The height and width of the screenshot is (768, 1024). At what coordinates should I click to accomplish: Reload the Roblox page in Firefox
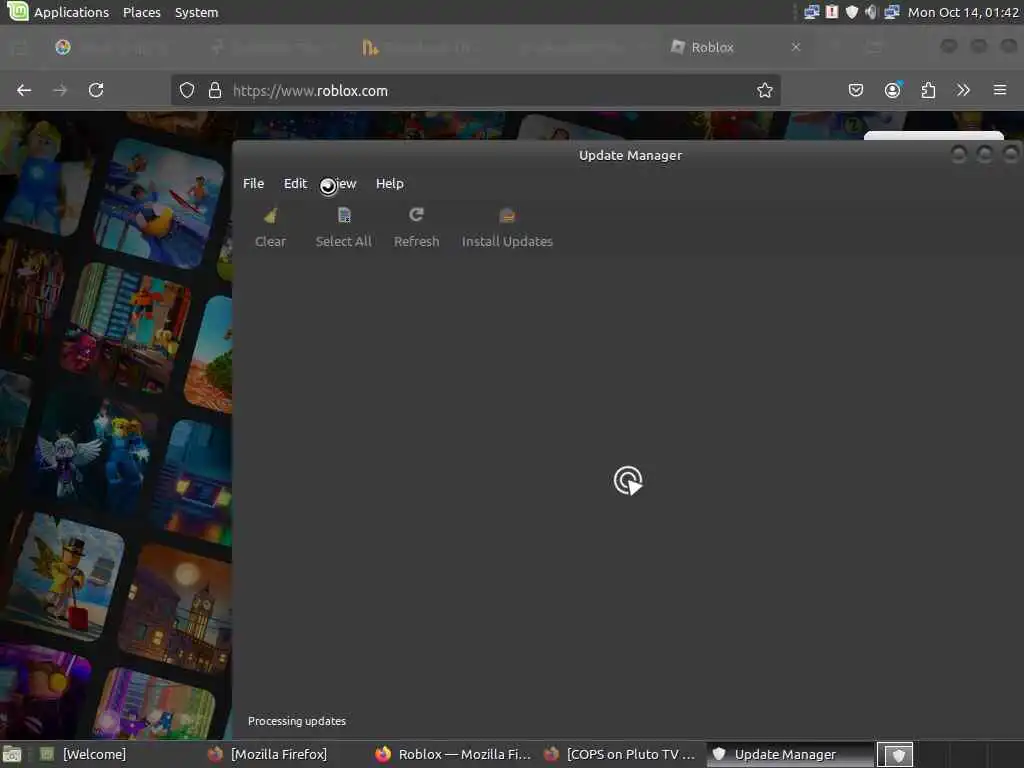point(96,90)
